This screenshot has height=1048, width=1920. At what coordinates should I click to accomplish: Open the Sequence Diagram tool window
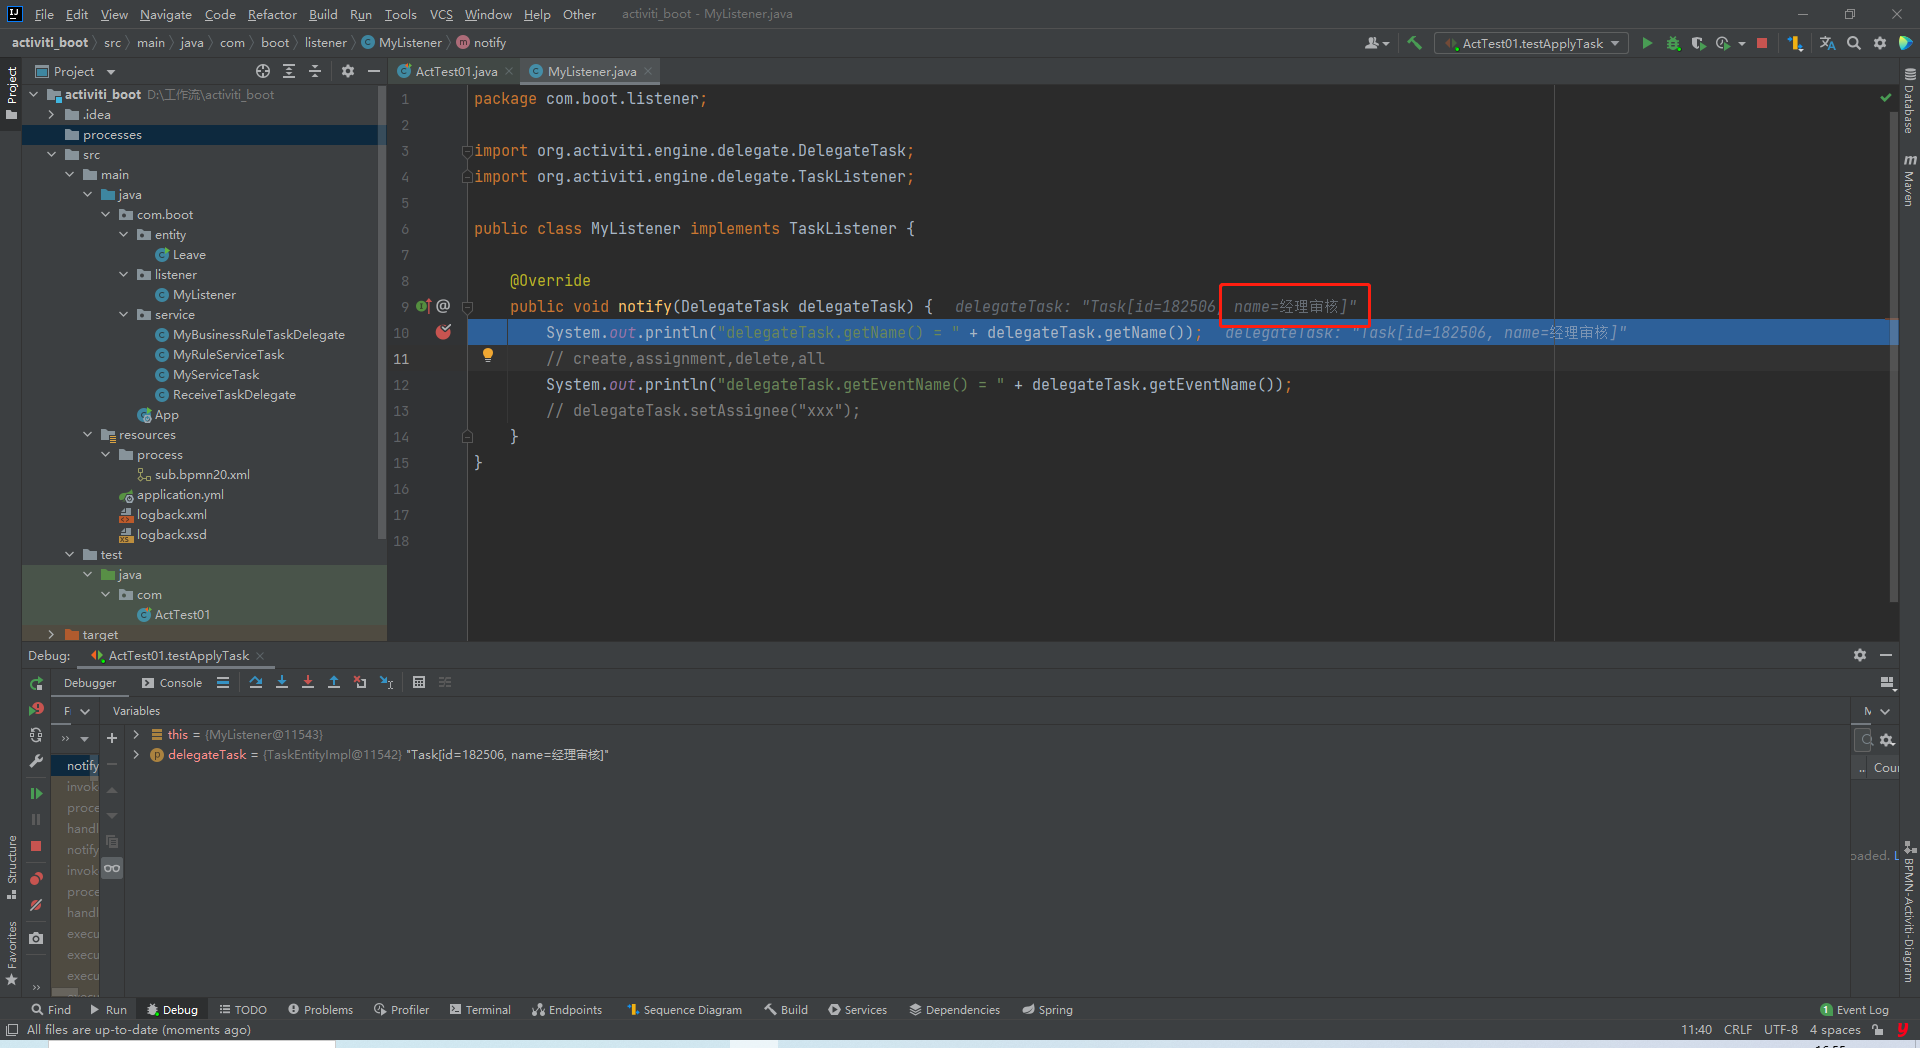click(x=684, y=1010)
